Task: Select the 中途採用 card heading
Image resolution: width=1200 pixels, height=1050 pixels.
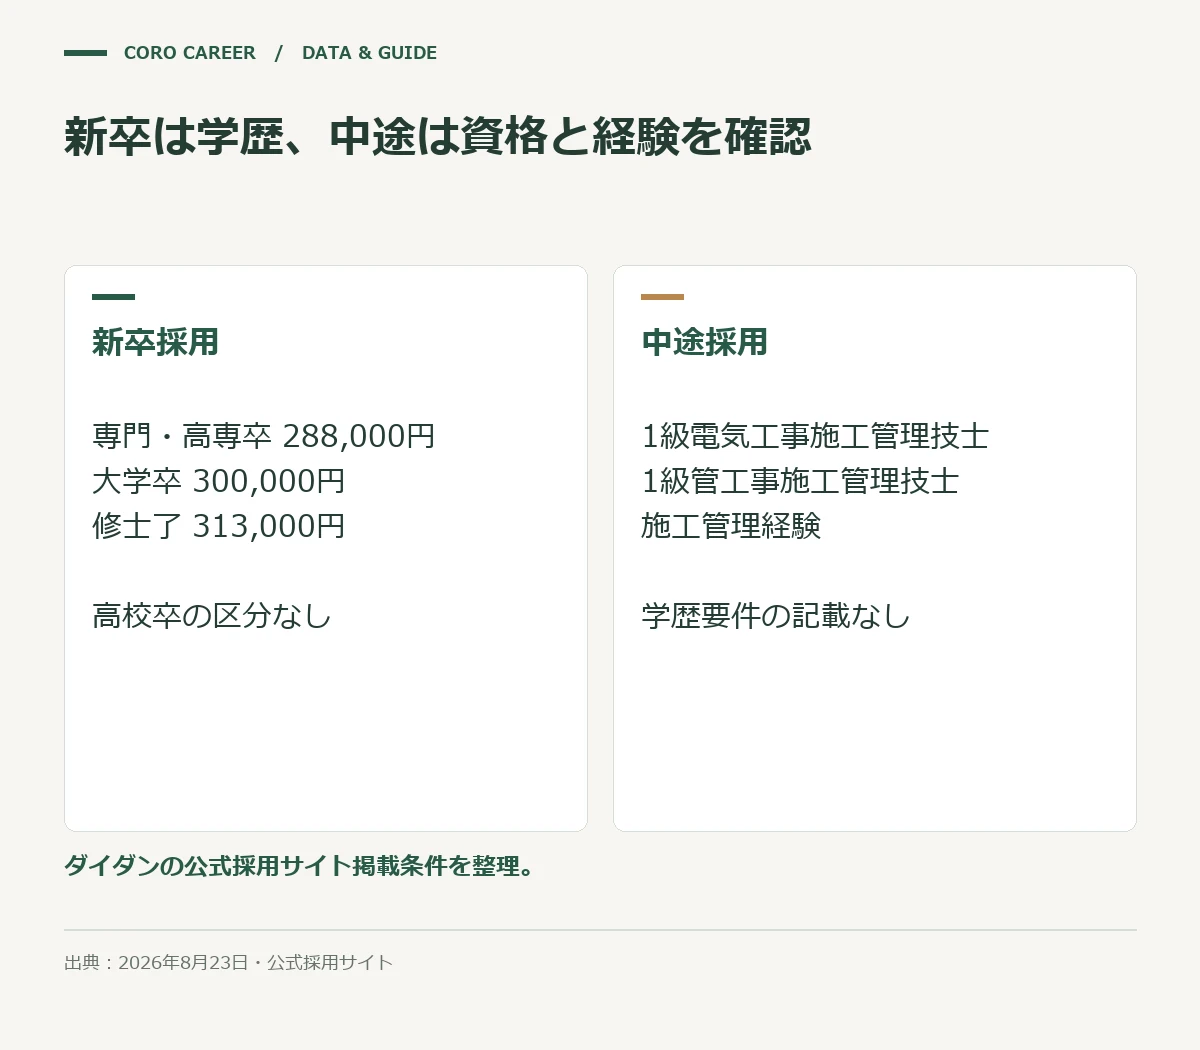Action: pyautogui.click(x=704, y=342)
